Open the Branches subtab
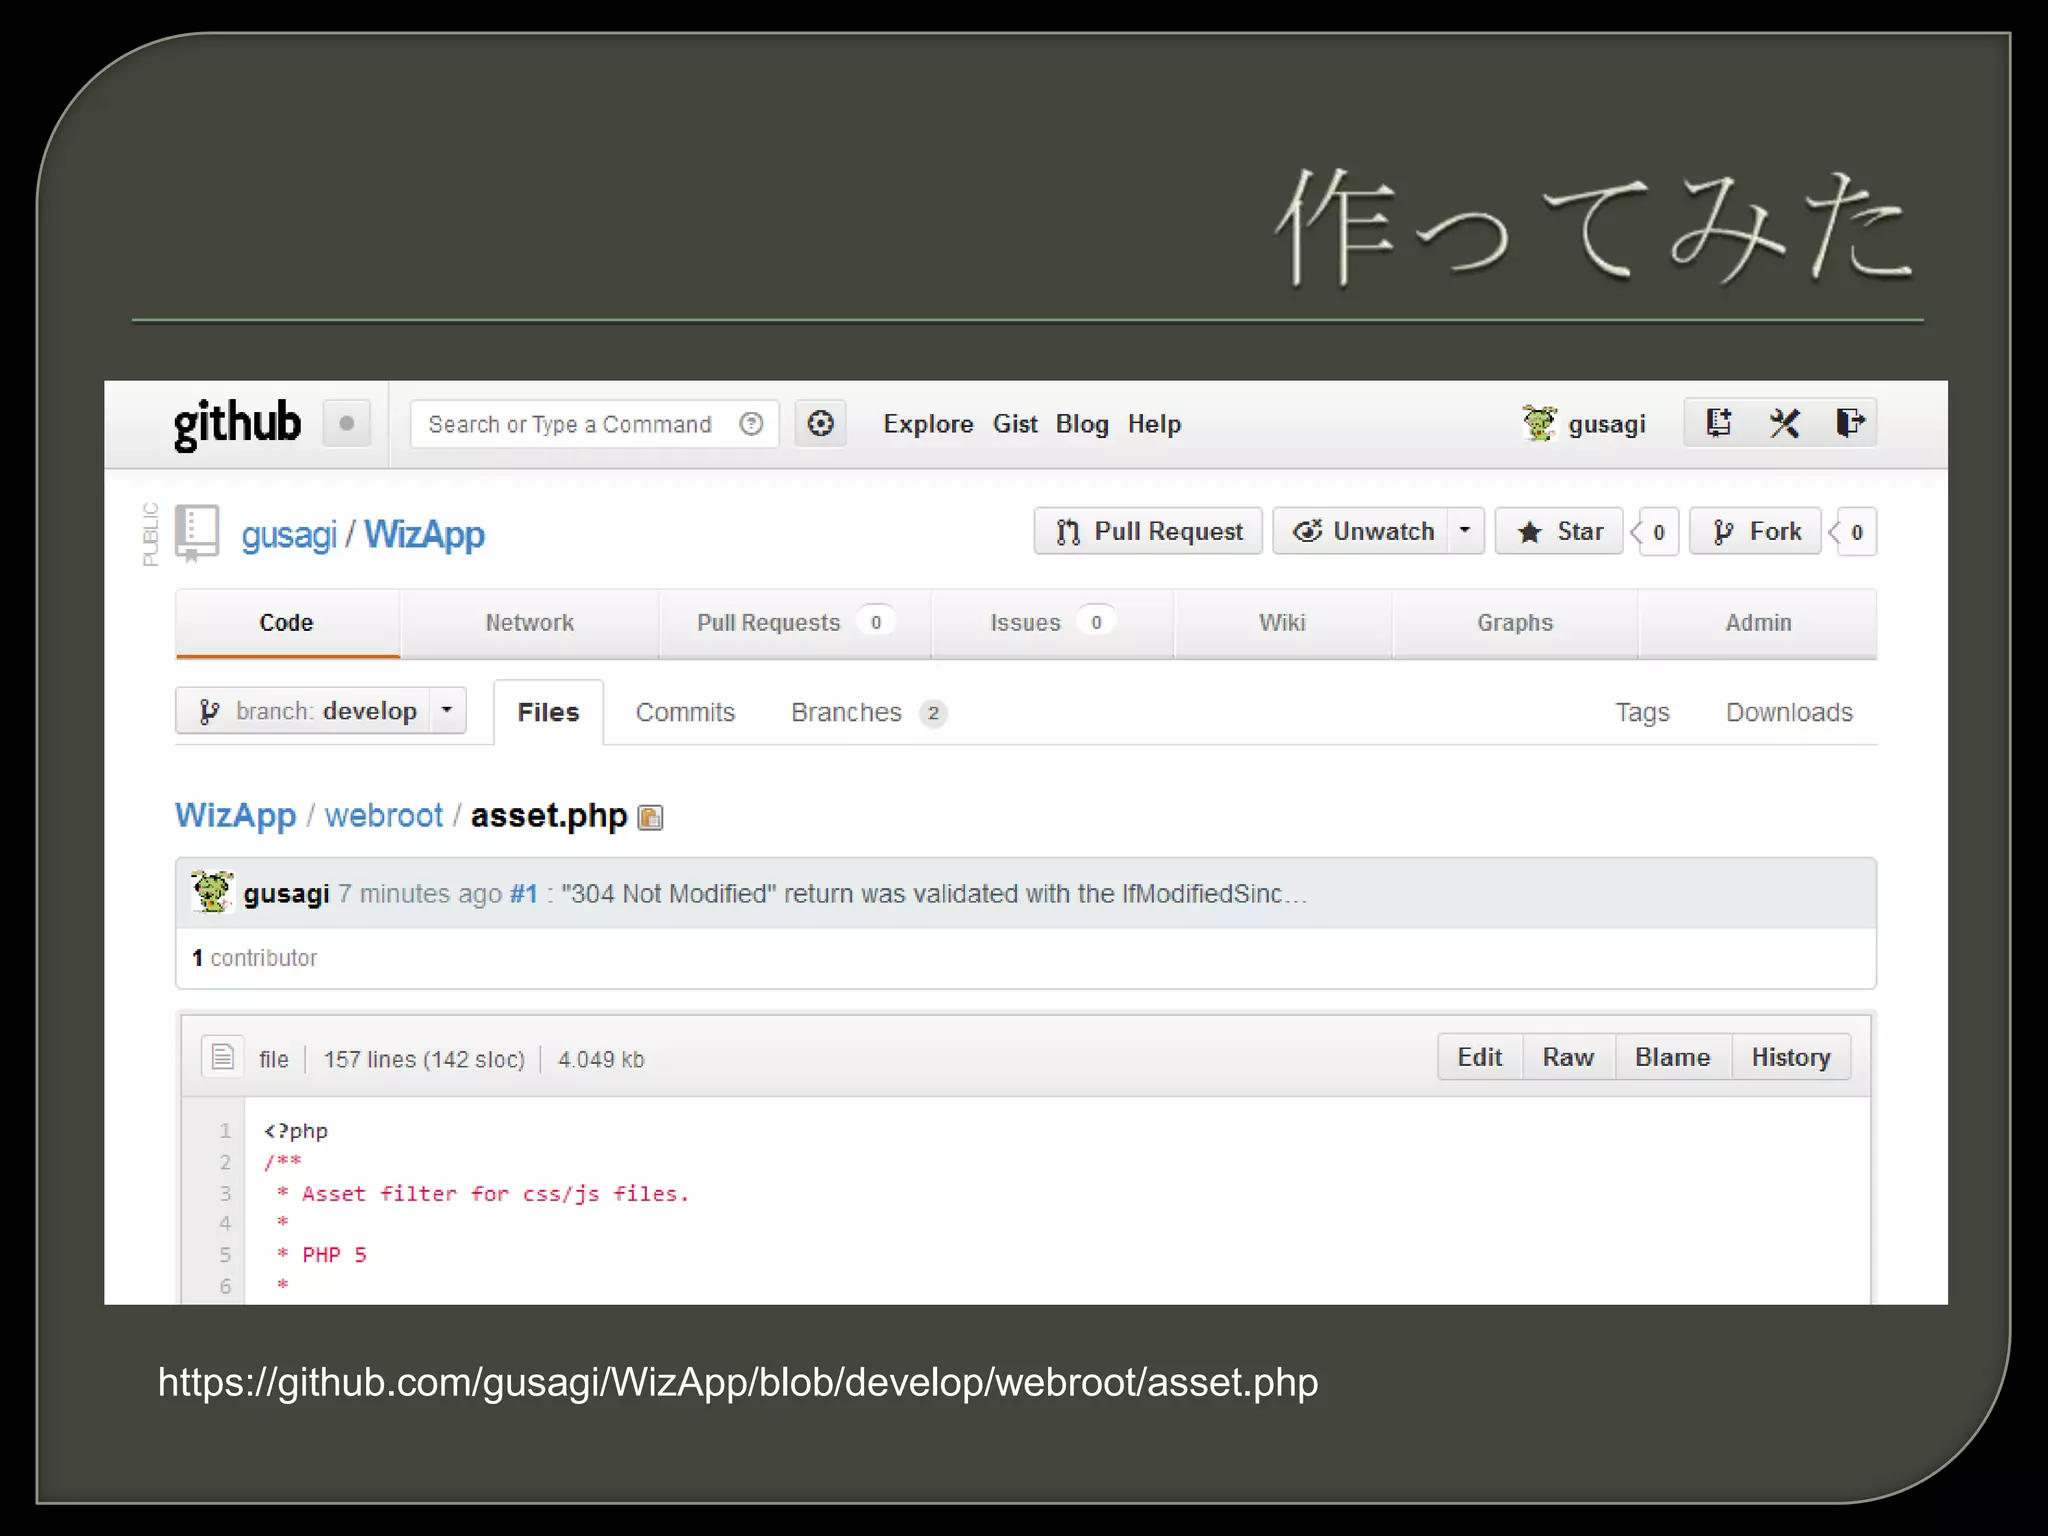Screen dimensions: 2048x1536 point(869,712)
